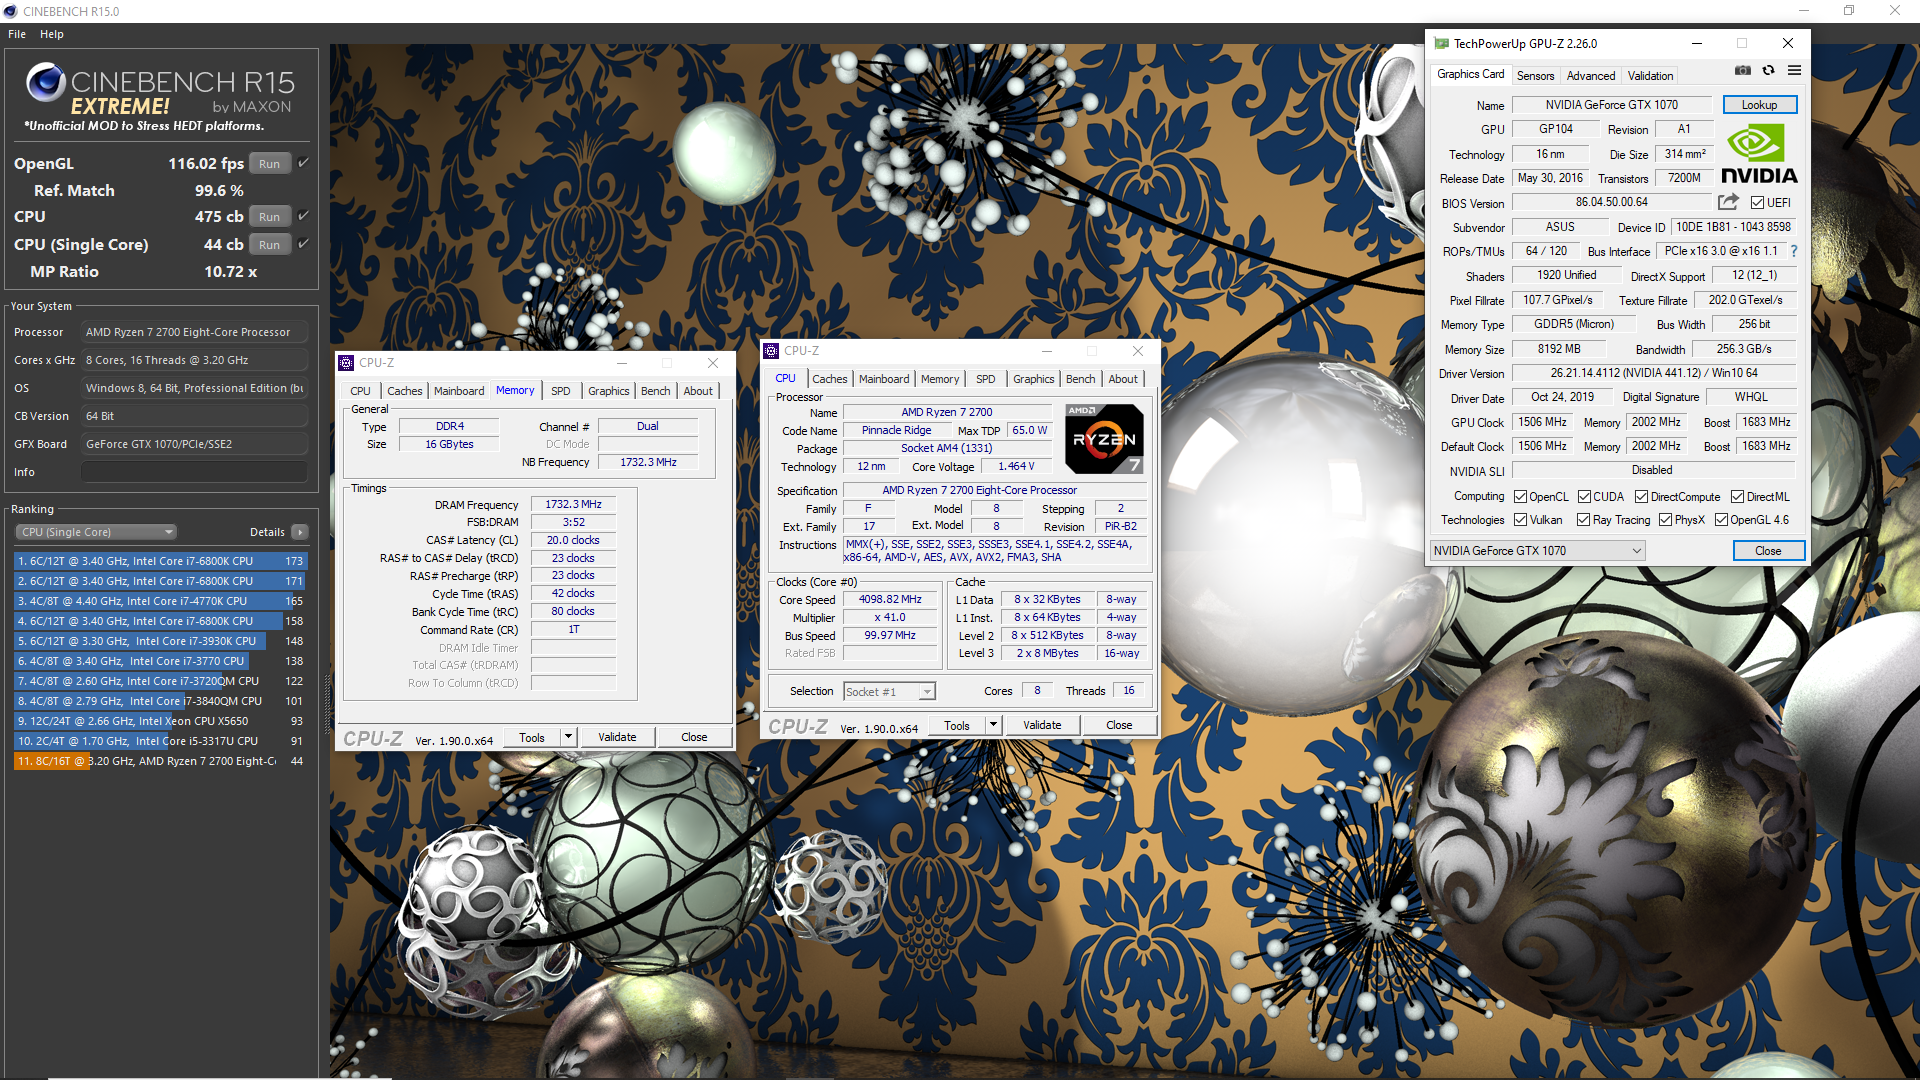Screen dimensions: 1920x1080
Task: Open Mainboard tab in CPU-Z CPU window
Action: pyautogui.click(x=884, y=379)
